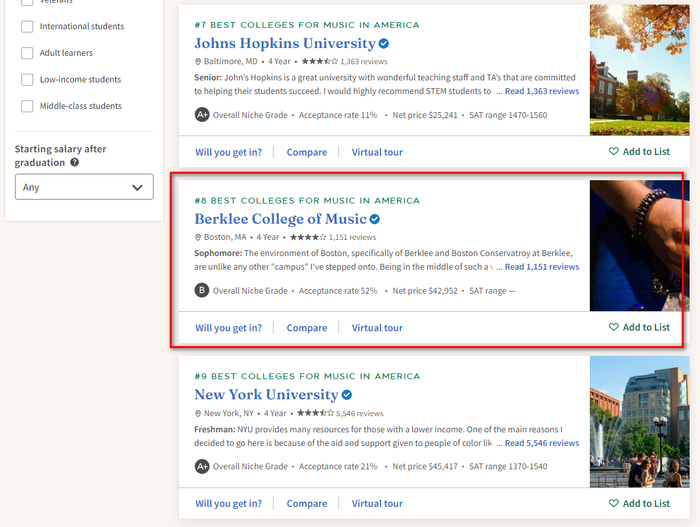
Task: Click Will you get in for NYU
Action: pyautogui.click(x=229, y=503)
